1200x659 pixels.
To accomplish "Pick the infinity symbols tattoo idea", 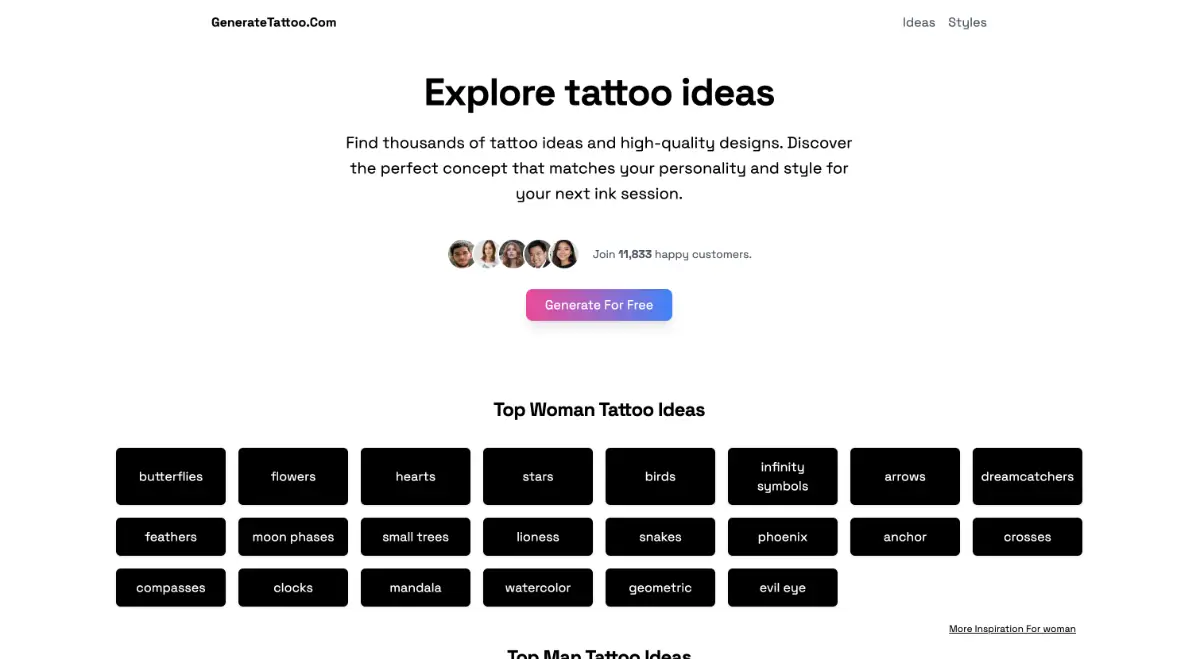I will 782,476.
